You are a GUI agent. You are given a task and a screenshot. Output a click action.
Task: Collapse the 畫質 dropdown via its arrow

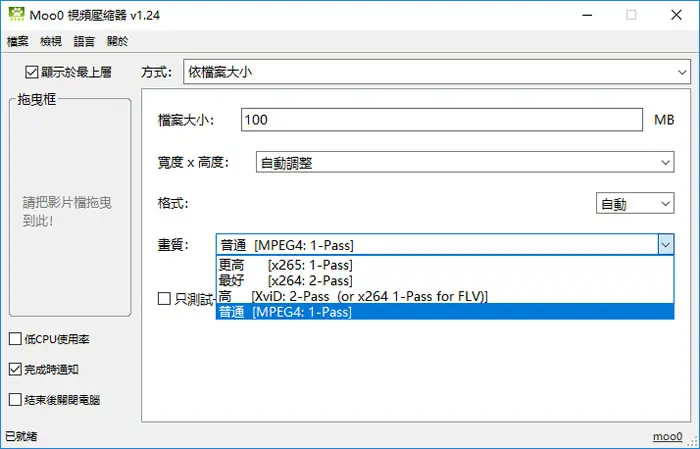(666, 245)
